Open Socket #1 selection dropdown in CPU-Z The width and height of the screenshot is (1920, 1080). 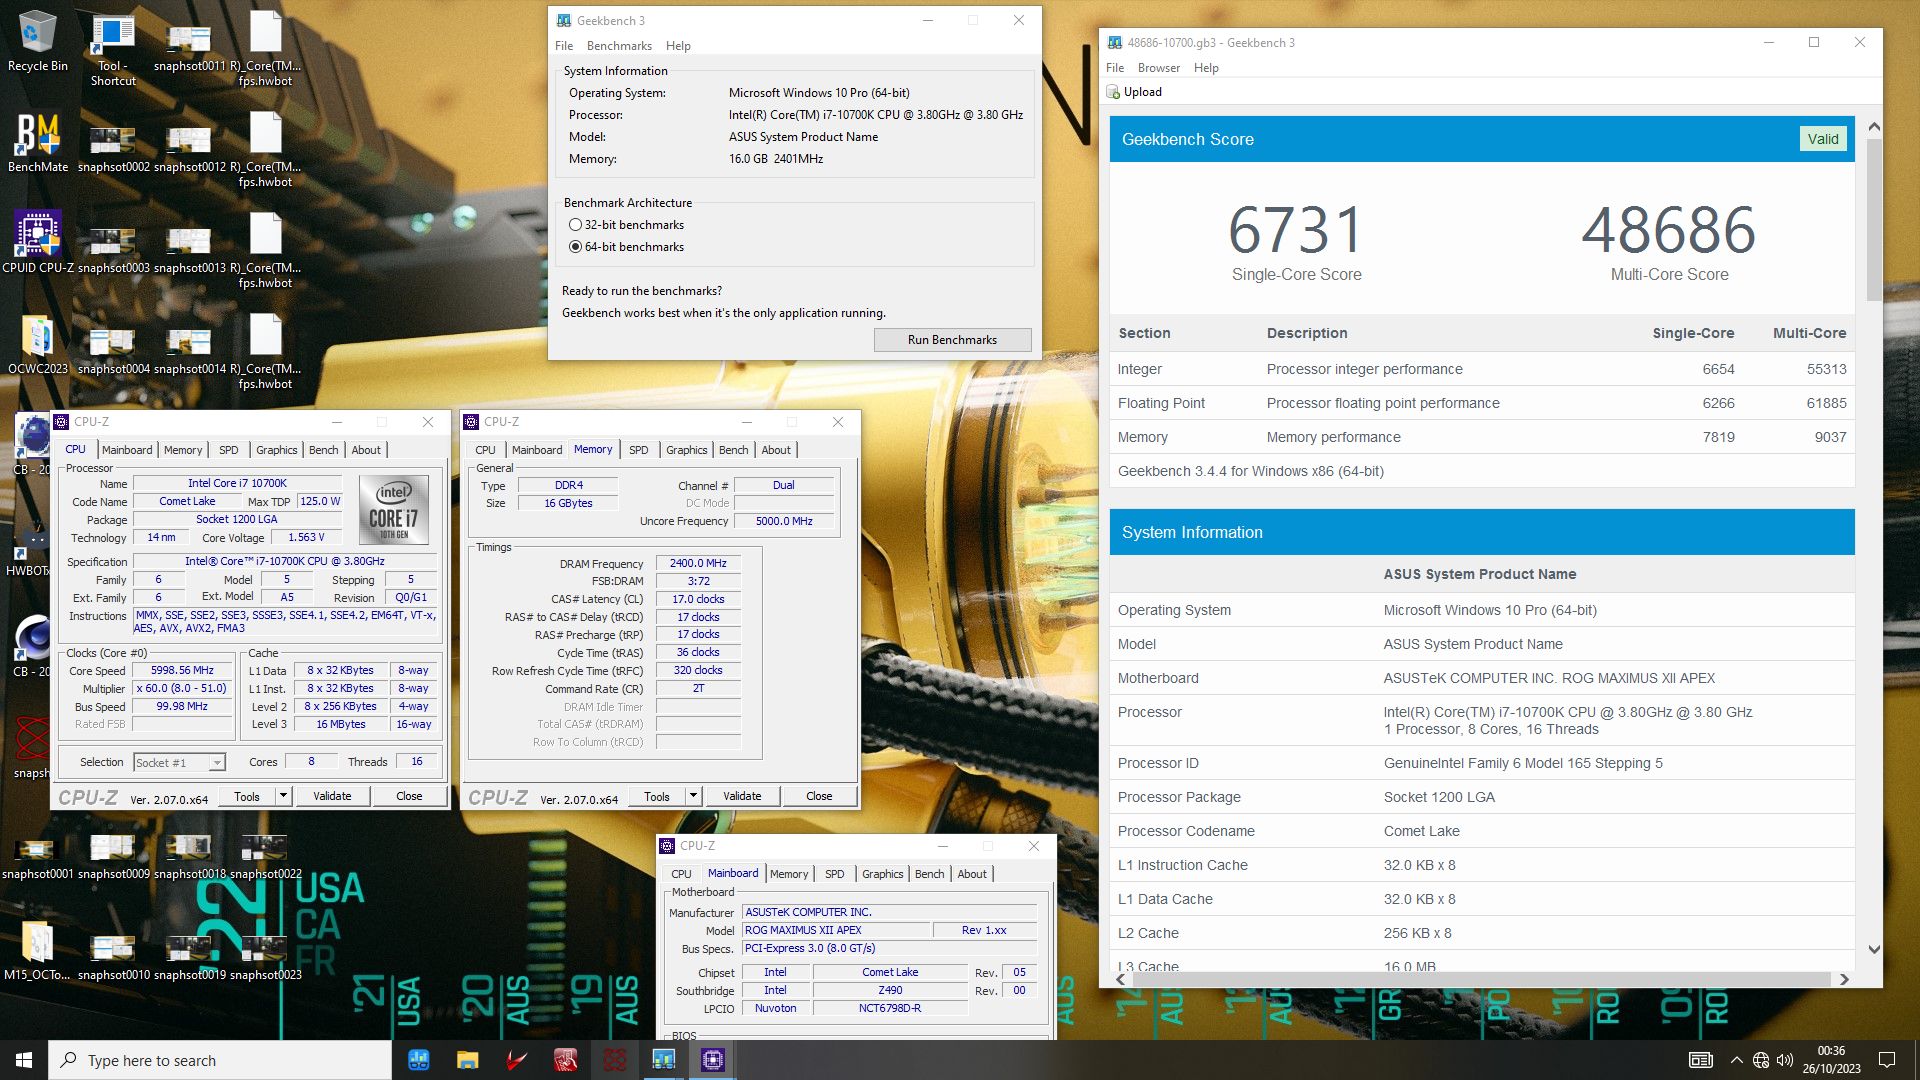tap(179, 762)
